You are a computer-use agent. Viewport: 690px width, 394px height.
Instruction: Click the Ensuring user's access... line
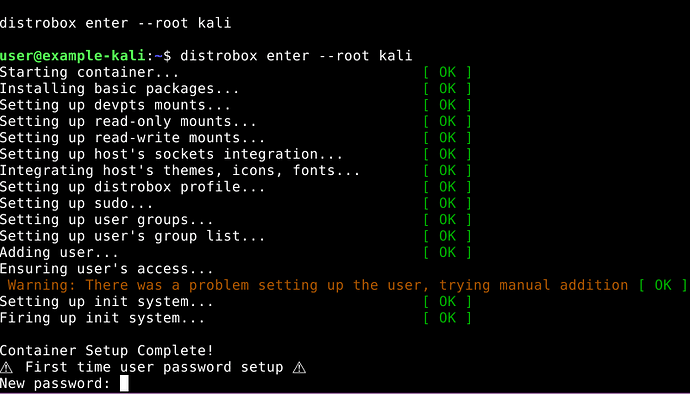106,269
